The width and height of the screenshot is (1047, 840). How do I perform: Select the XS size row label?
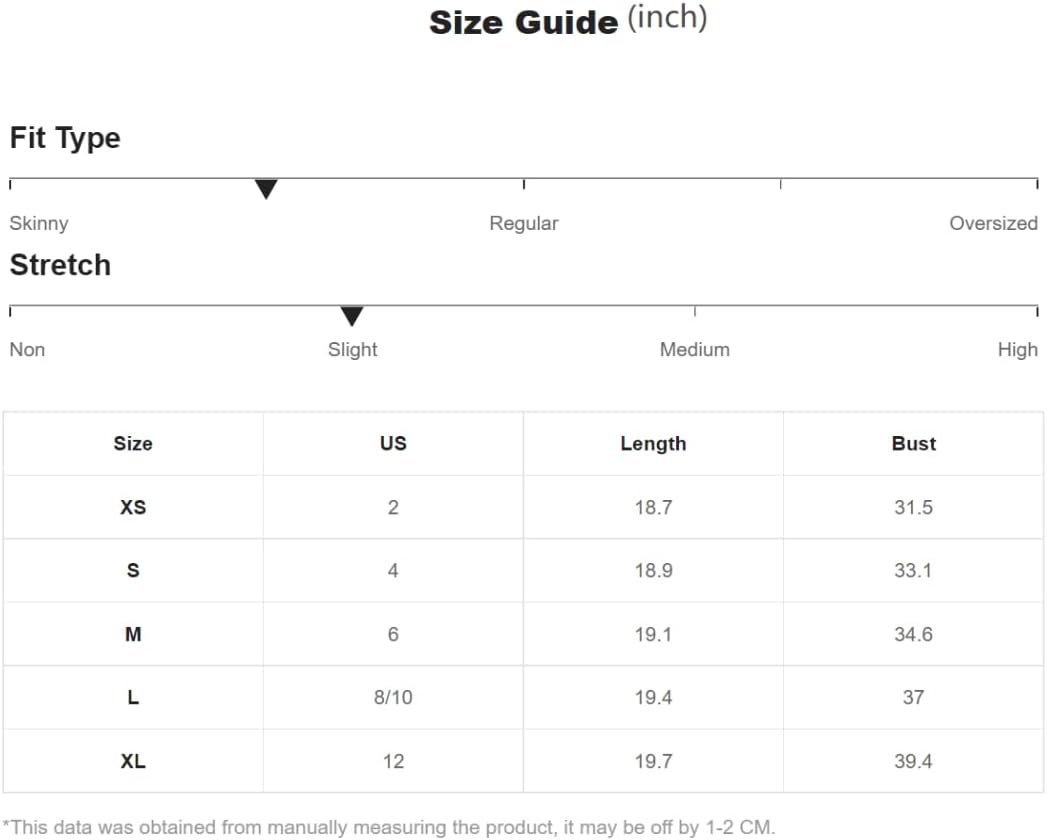133,507
